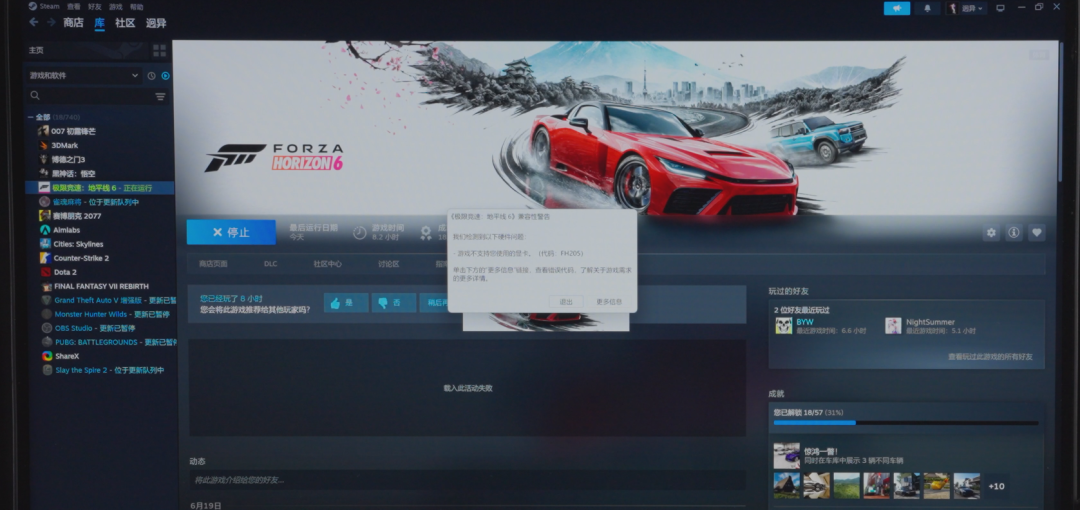Open the announcements megaphone icon
Screen dimensions: 1080x510
897,8
